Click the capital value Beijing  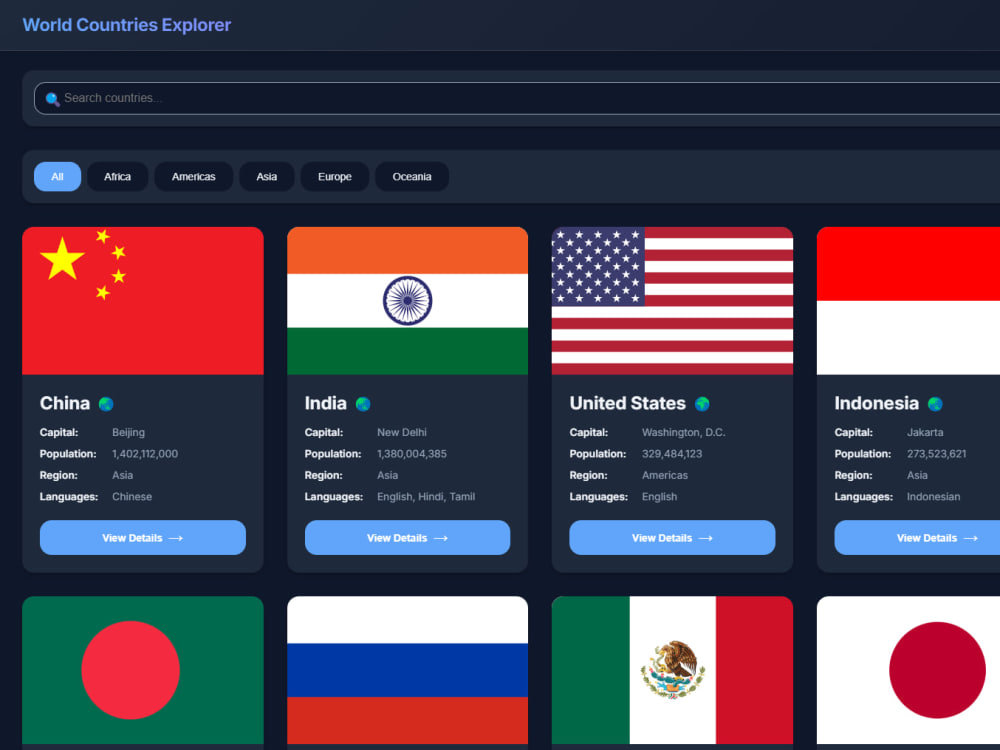[128, 432]
